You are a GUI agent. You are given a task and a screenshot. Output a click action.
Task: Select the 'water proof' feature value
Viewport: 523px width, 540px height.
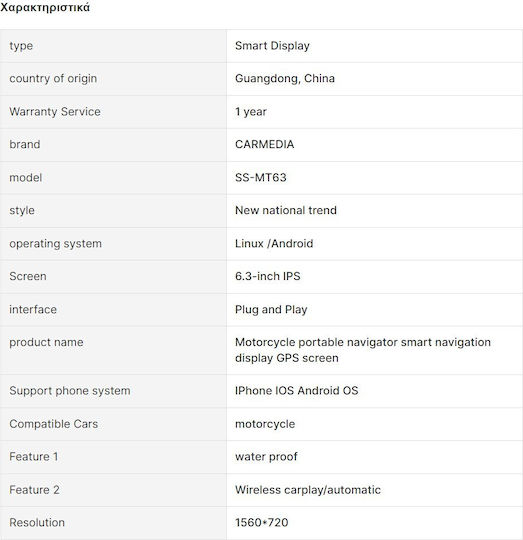click(x=266, y=457)
